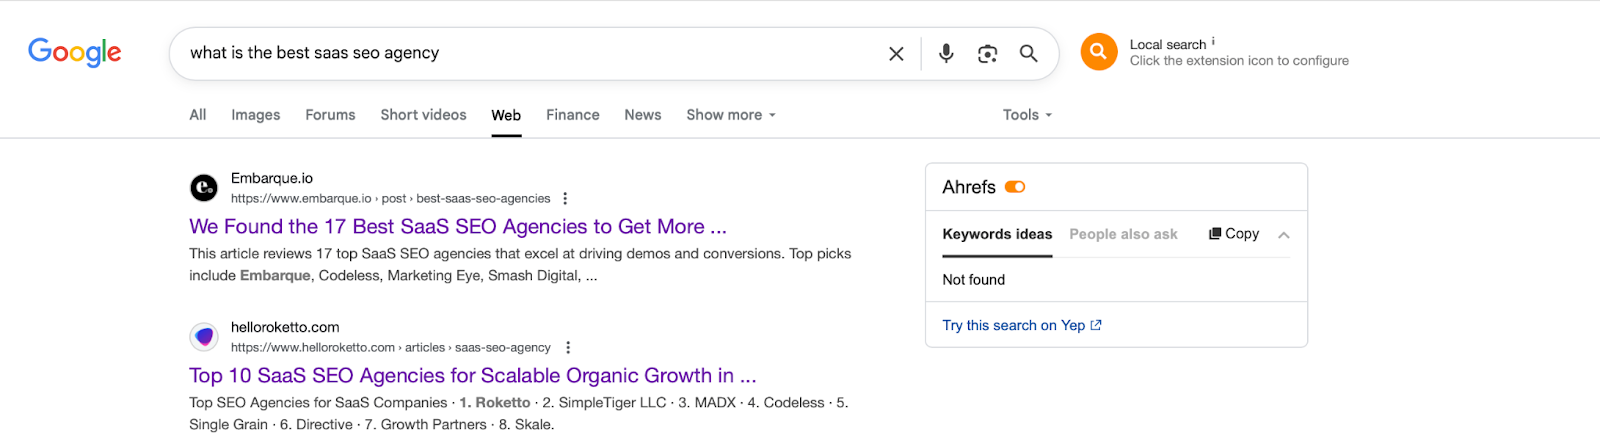Click the external link icon beside Yep
Image resolution: width=1600 pixels, height=448 pixels.
pos(1096,325)
